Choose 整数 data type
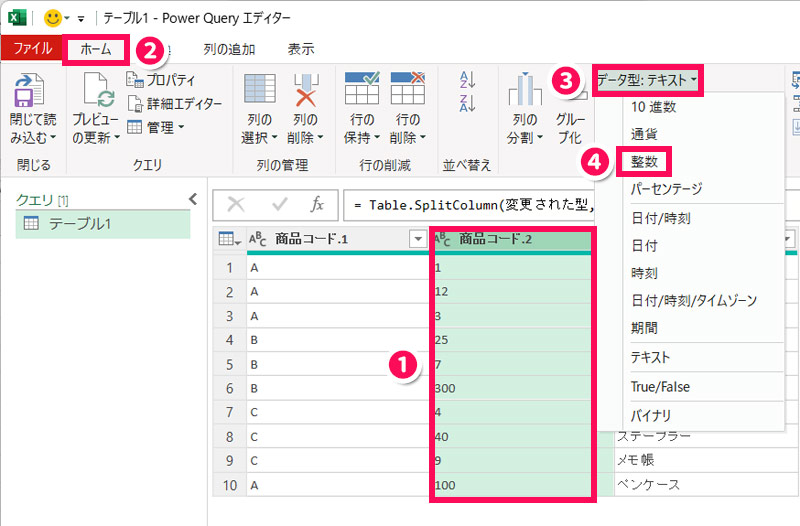The height and width of the screenshot is (526, 800). 644,162
